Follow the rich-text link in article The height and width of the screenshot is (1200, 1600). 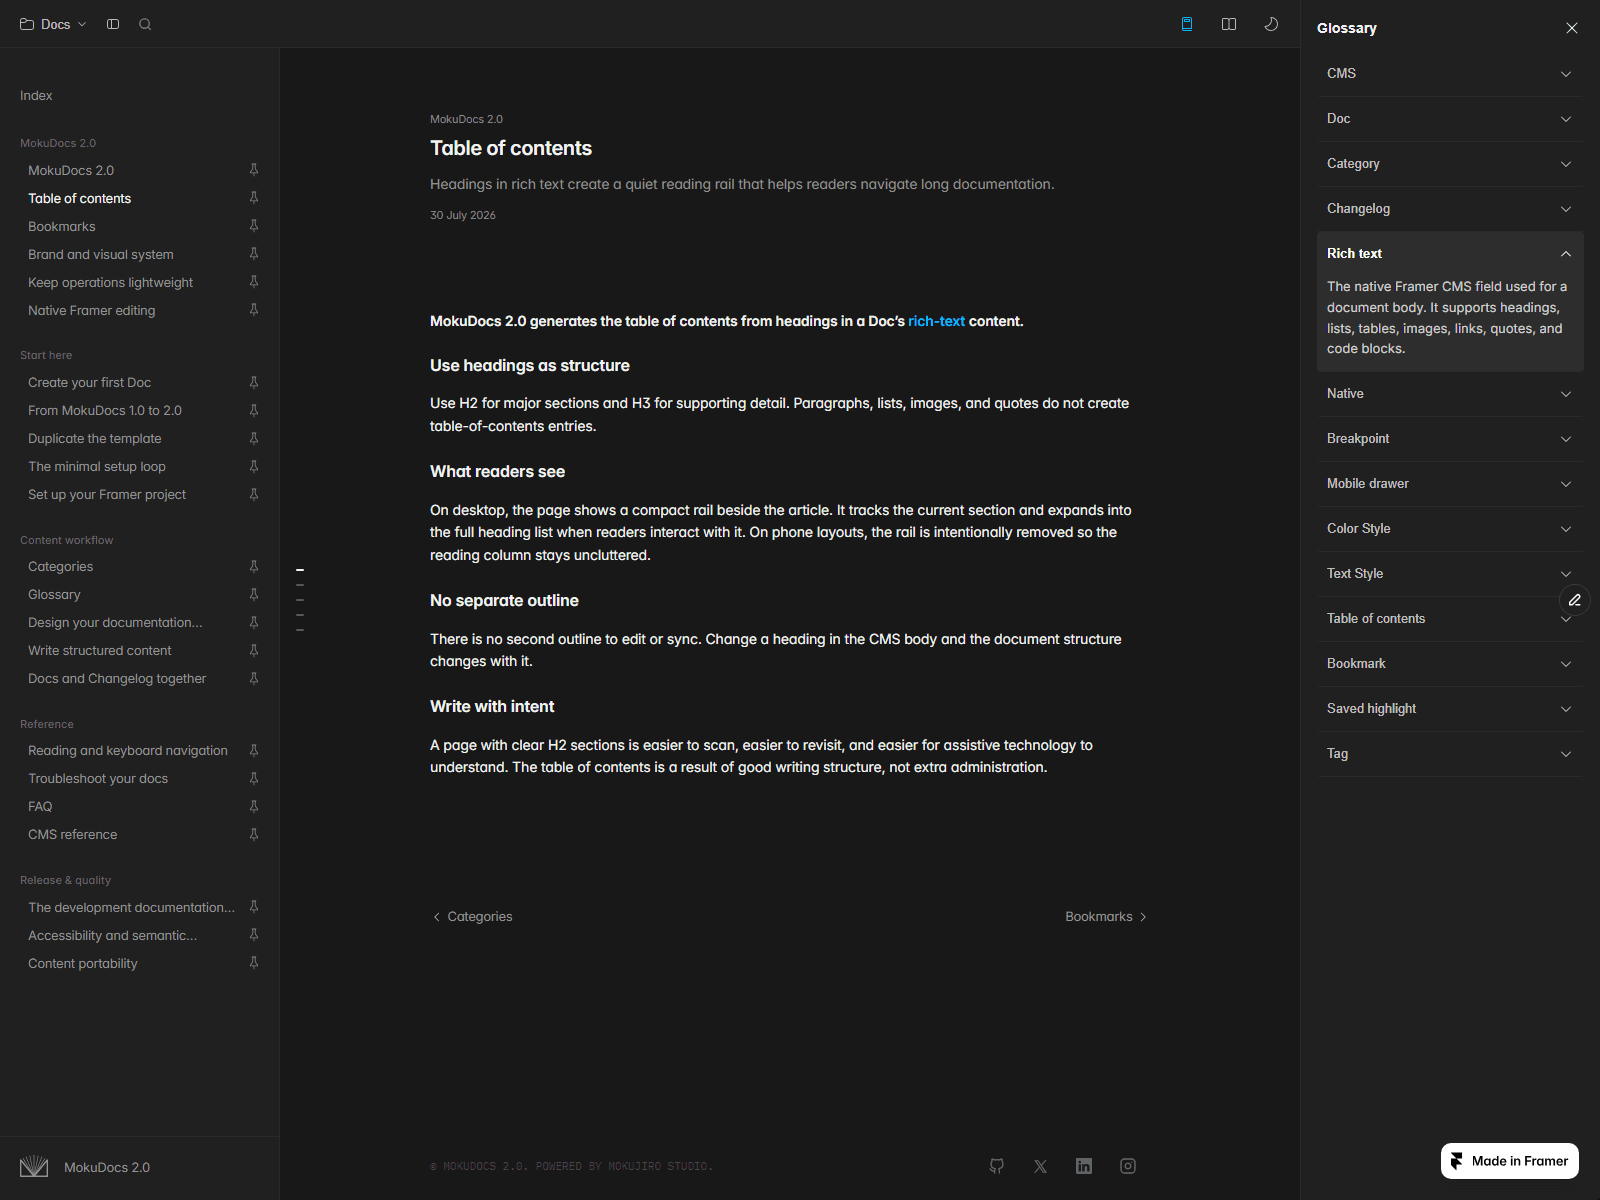[936, 321]
